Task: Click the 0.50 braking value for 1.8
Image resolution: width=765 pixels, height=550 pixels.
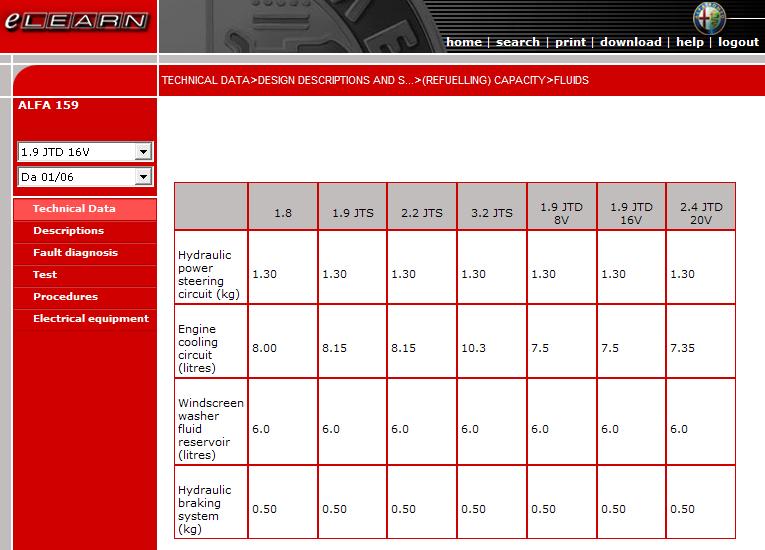Action: (x=264, y=509)
